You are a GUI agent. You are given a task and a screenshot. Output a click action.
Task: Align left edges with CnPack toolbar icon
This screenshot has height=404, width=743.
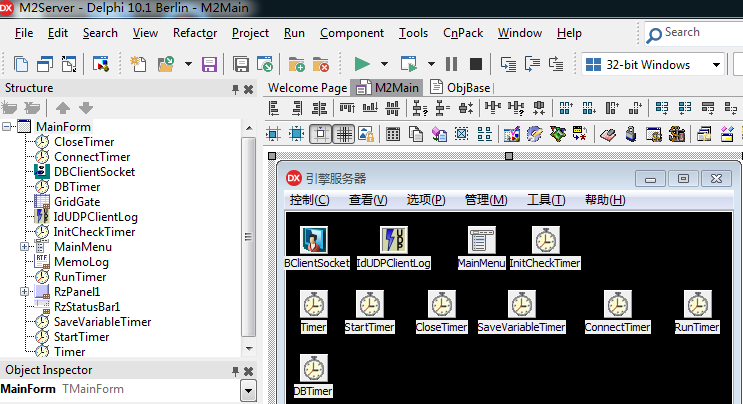[x=274, y=108]
